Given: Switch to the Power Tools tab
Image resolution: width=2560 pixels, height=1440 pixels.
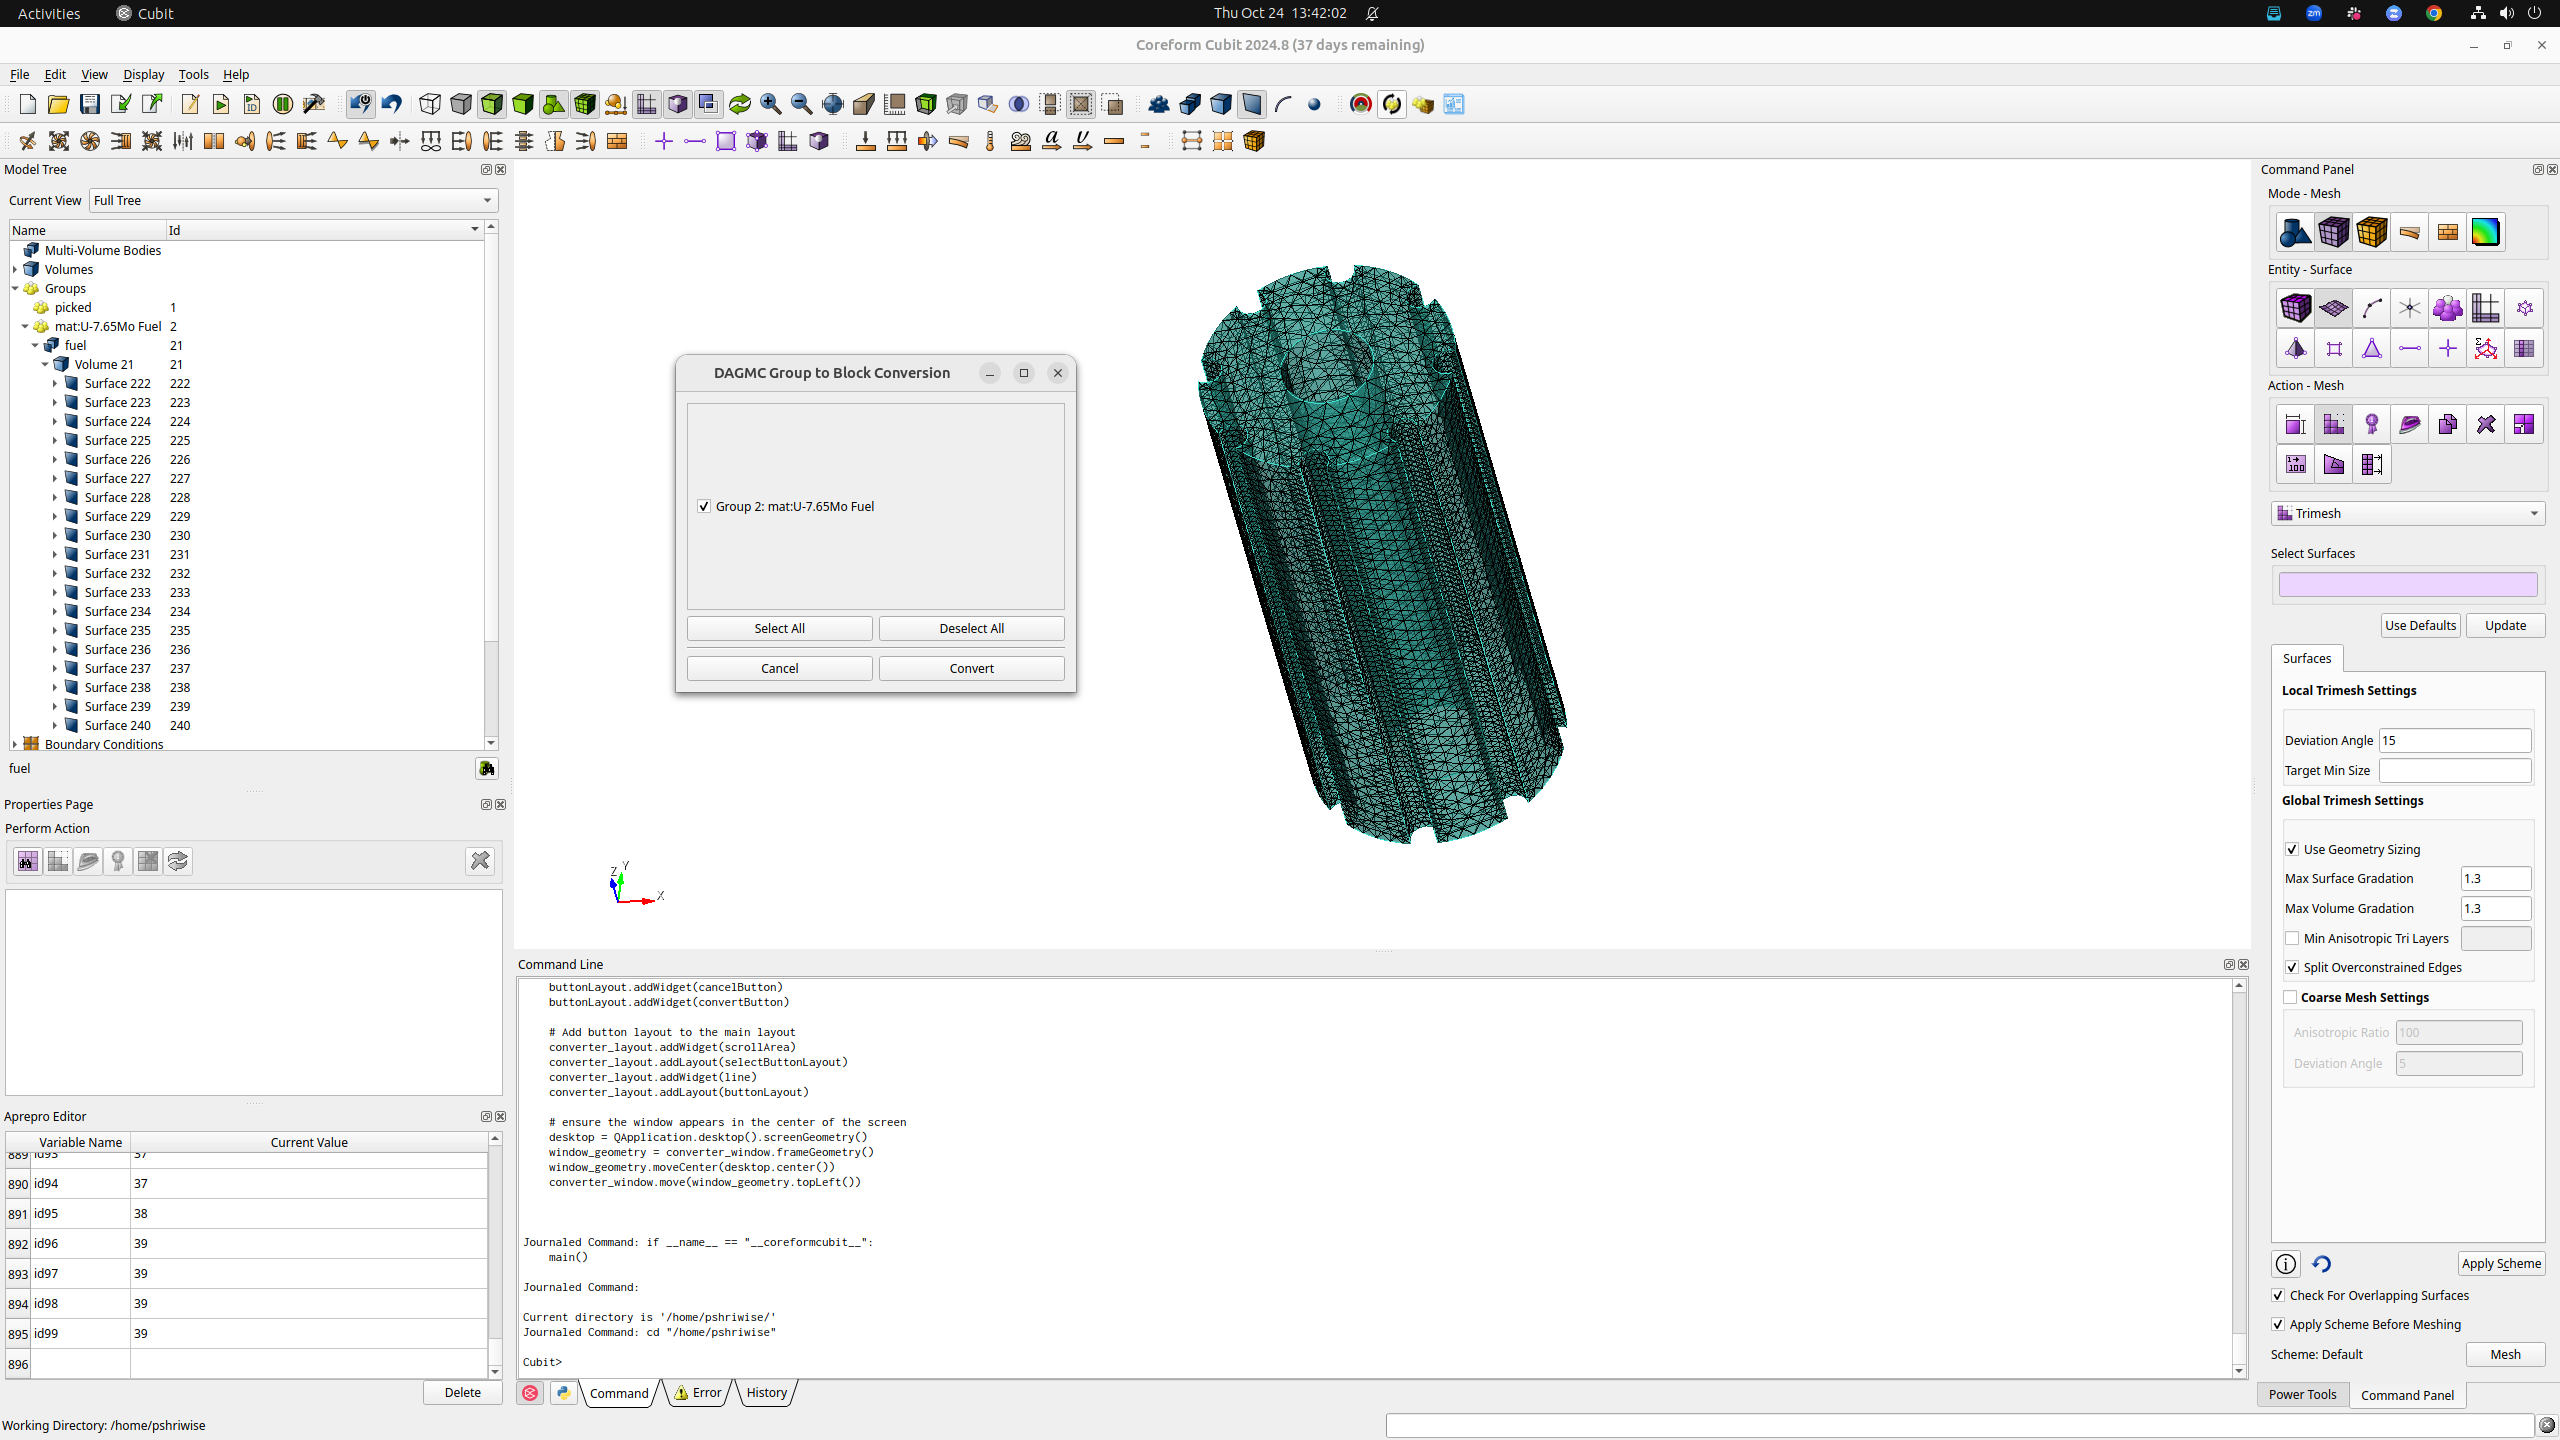Looking at the screenshot, I should pos(2302,1394).
